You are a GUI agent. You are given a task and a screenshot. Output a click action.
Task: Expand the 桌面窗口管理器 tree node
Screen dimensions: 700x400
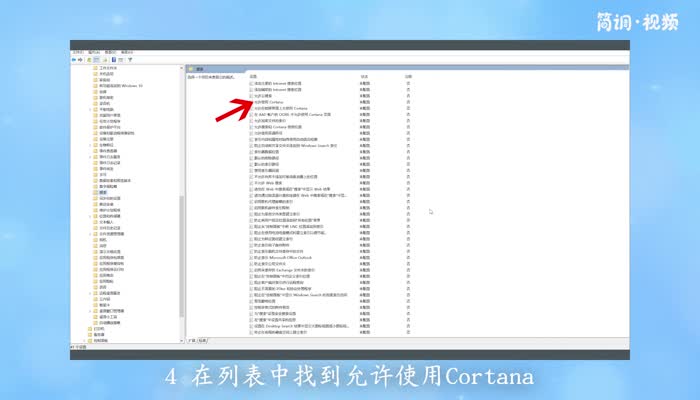click(x=90, y=311)
